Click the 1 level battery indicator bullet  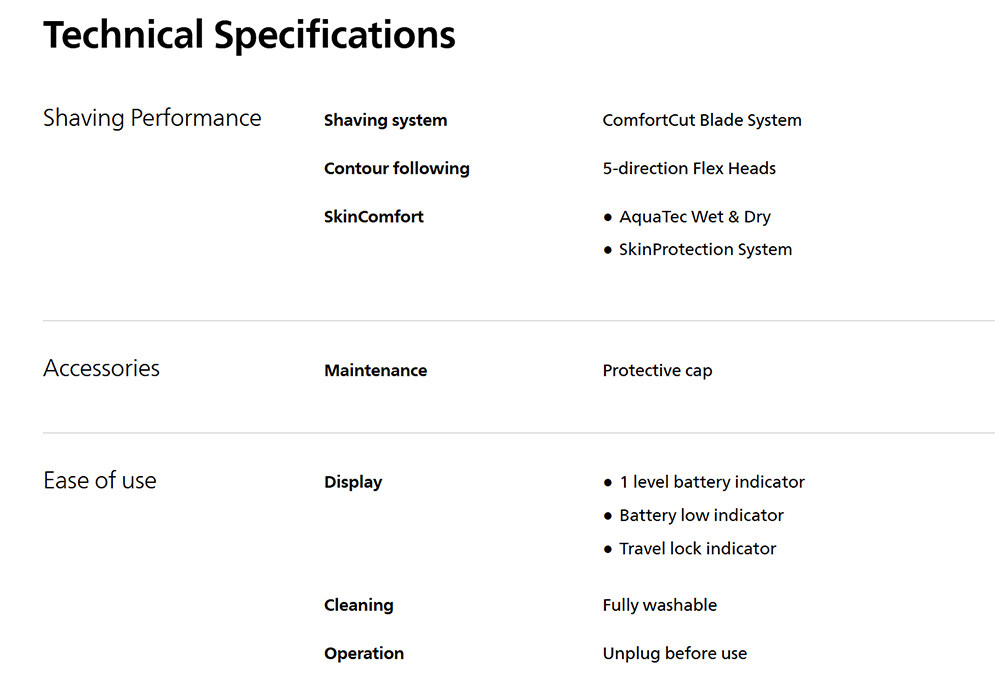coord(711,482)
